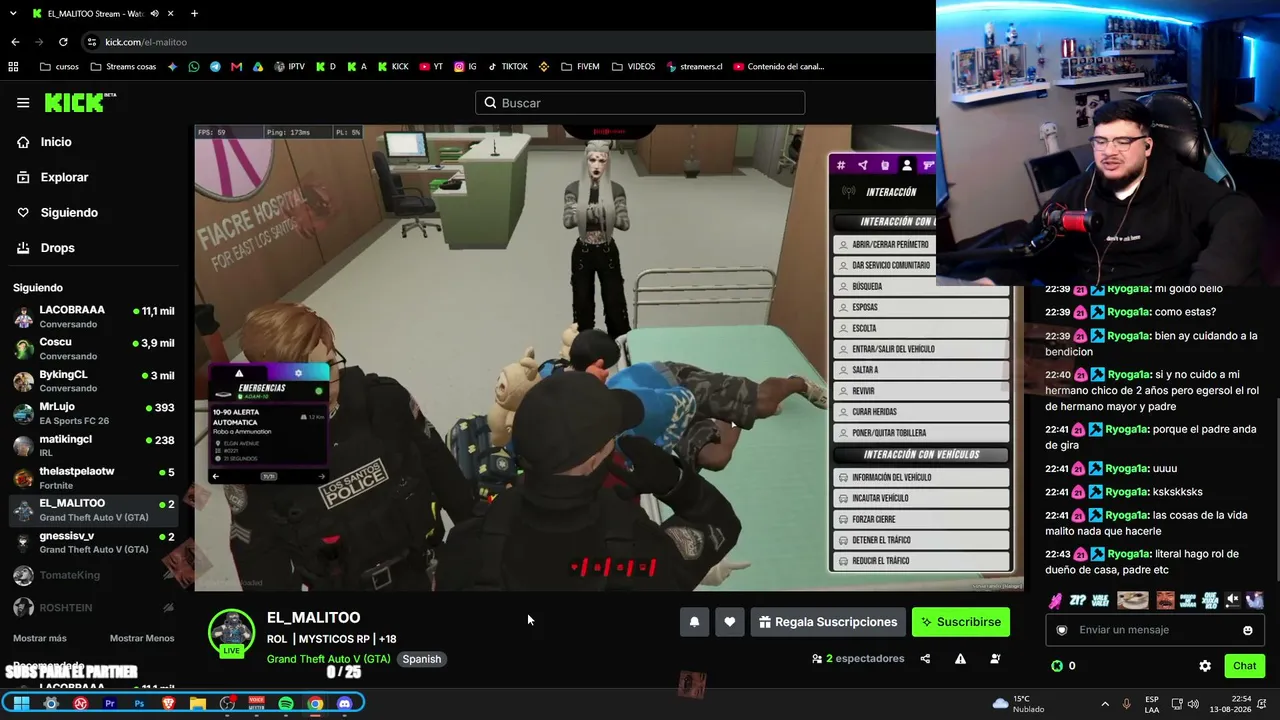The height and width of the screenshot is (720, 1280).
Task: Click the Enviar un mensaje chat field
Action: pos(1154,630)
